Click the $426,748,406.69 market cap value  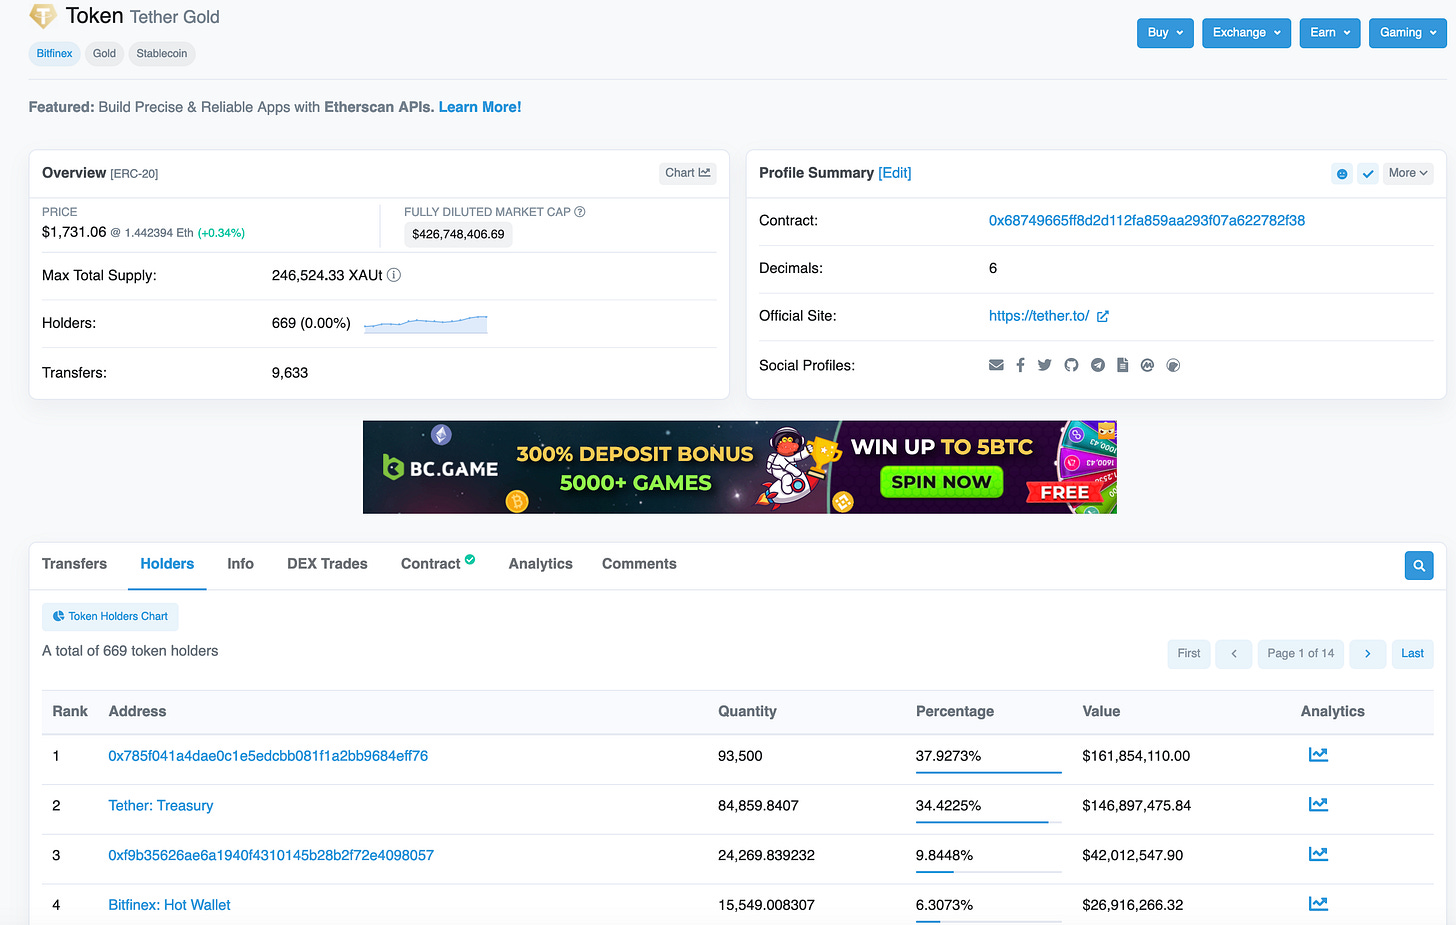coord(458,234)
